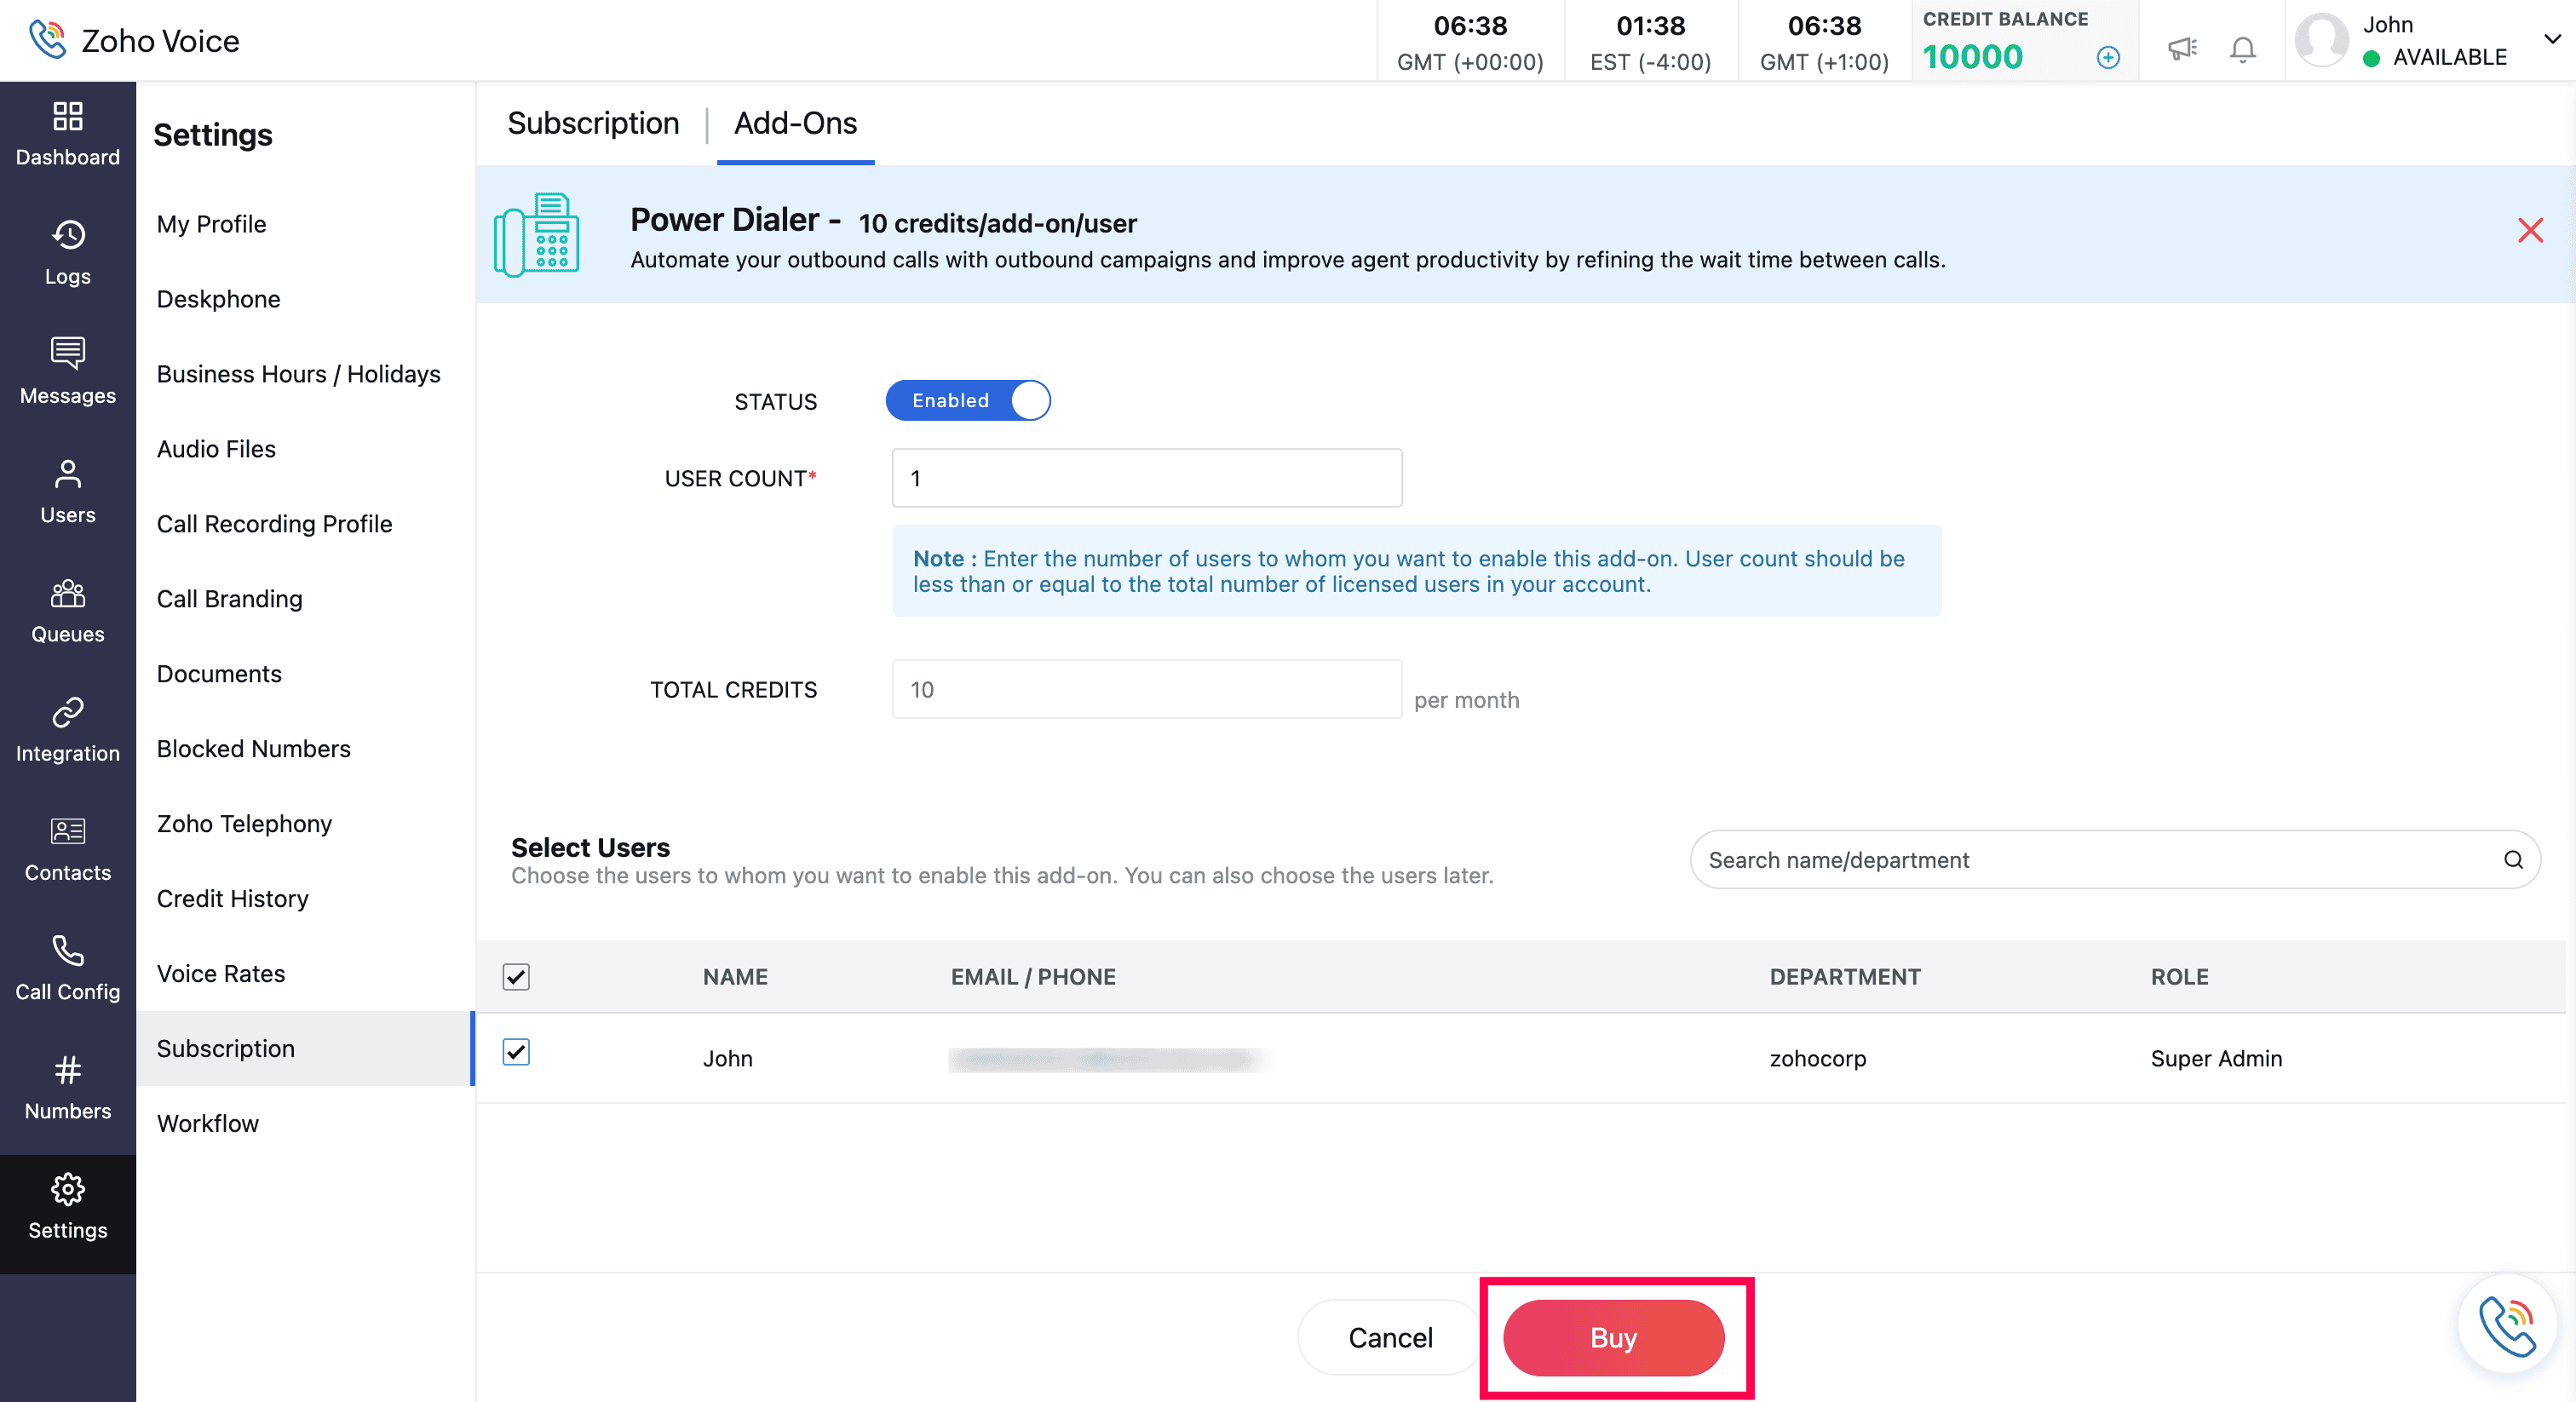2576x1402 pixels.
Task: Close the Power Dialer panel
Action: click(x=2529, y=231)
